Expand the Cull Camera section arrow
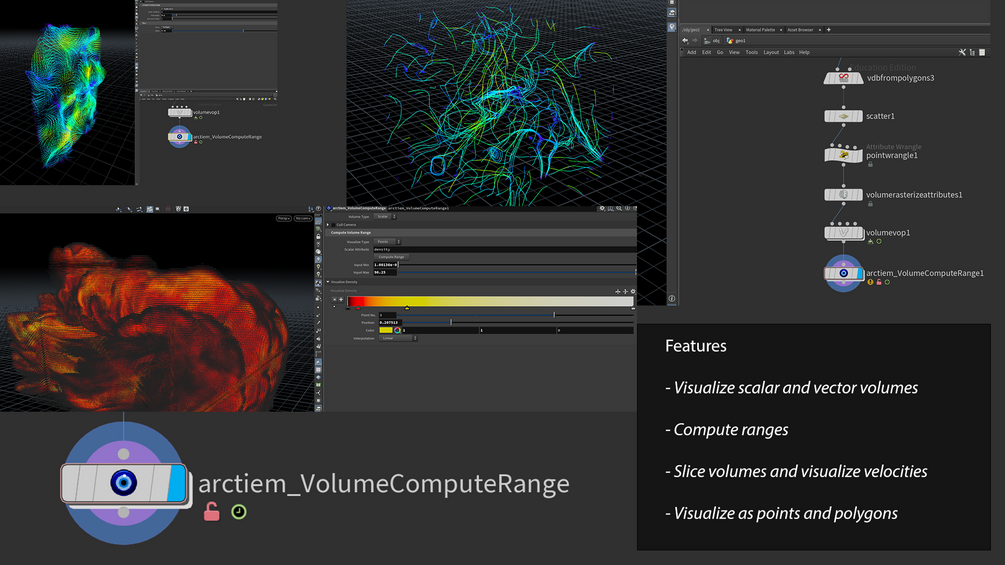Image resolution: width=1005 pixels, height=565 pixels. [328, 225]
